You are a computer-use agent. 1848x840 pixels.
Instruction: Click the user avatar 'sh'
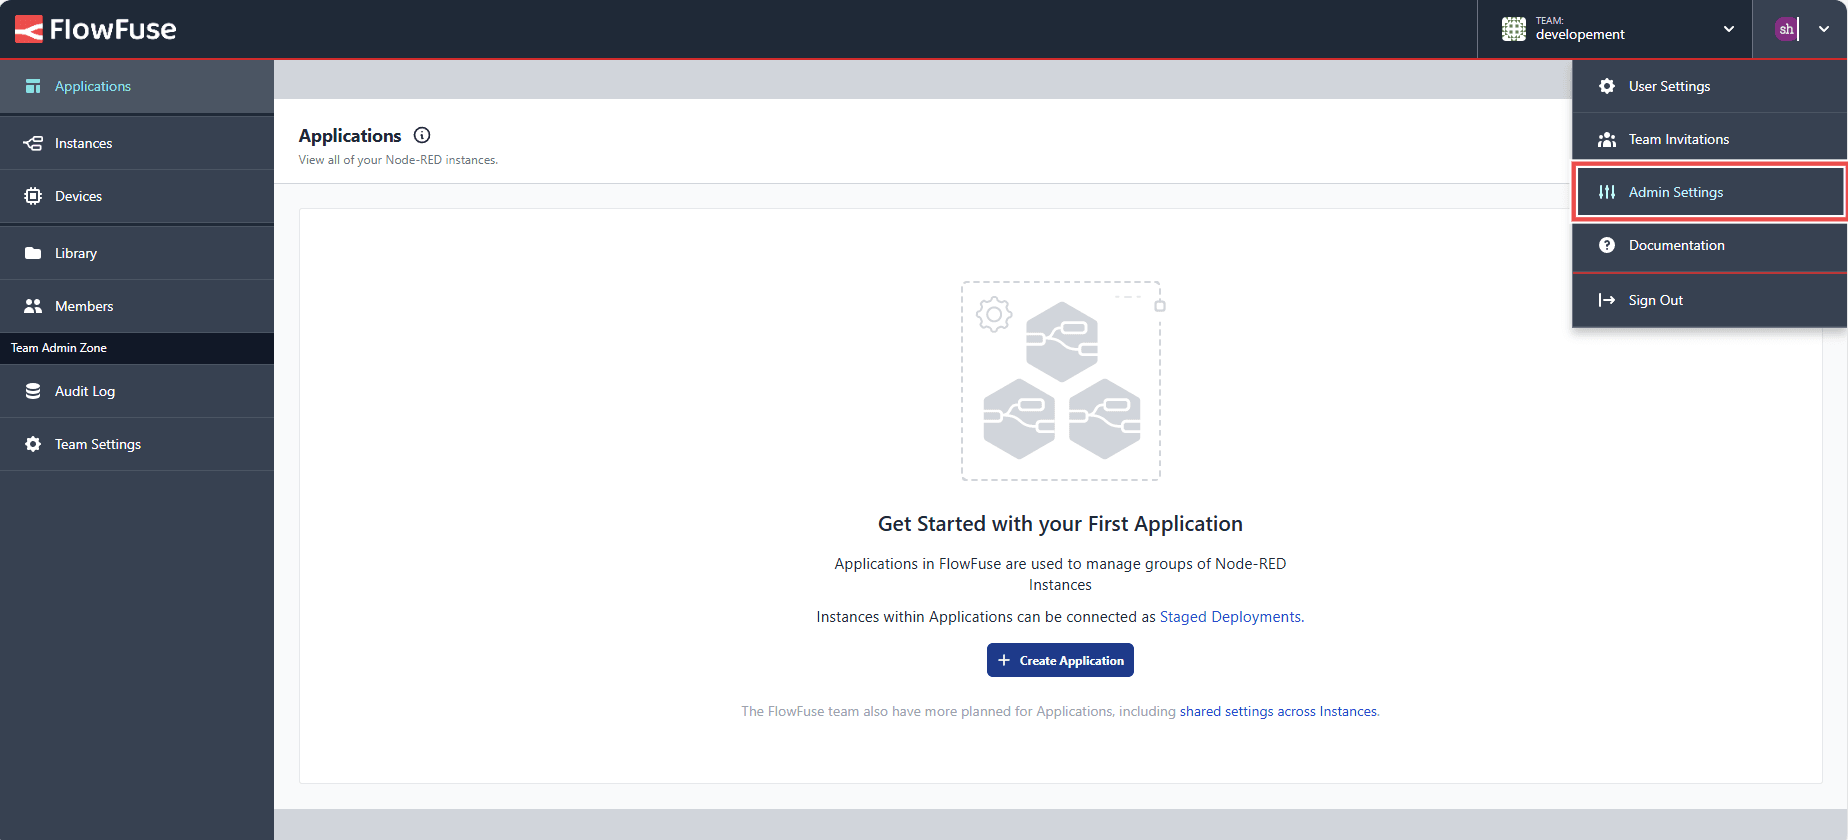[x=1786, y=29]
